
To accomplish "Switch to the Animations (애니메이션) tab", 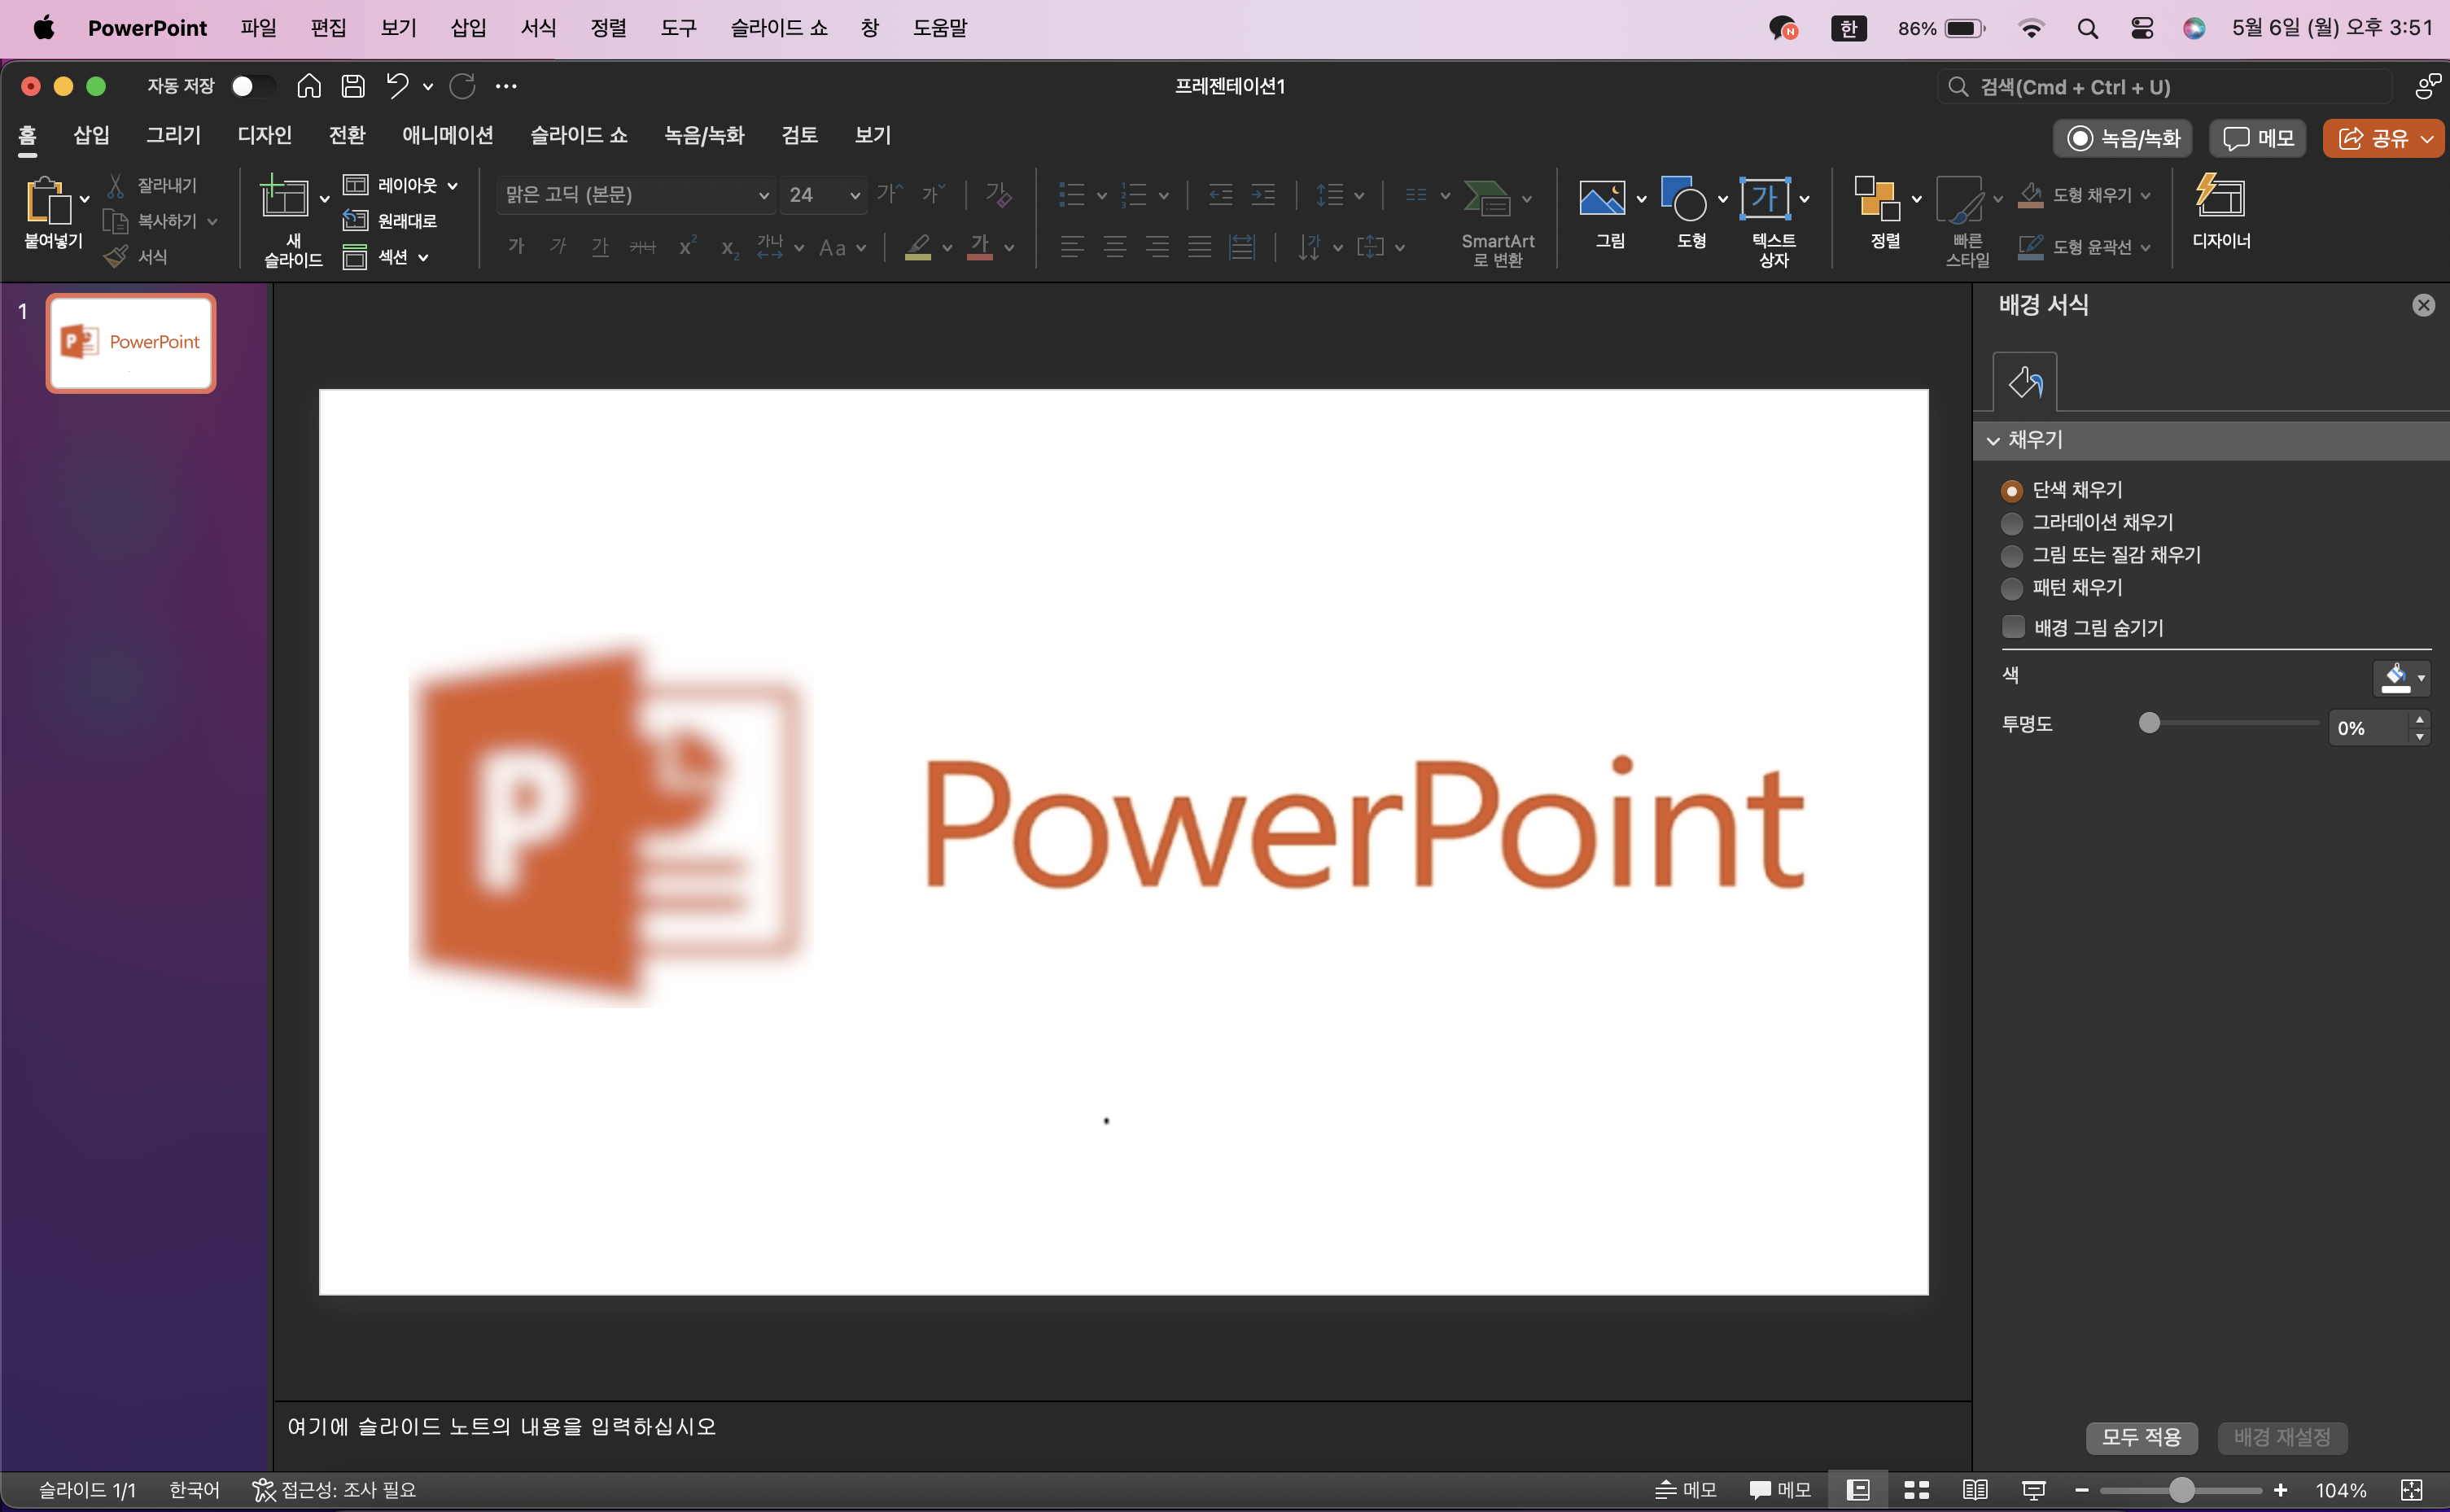I will 447,135.
